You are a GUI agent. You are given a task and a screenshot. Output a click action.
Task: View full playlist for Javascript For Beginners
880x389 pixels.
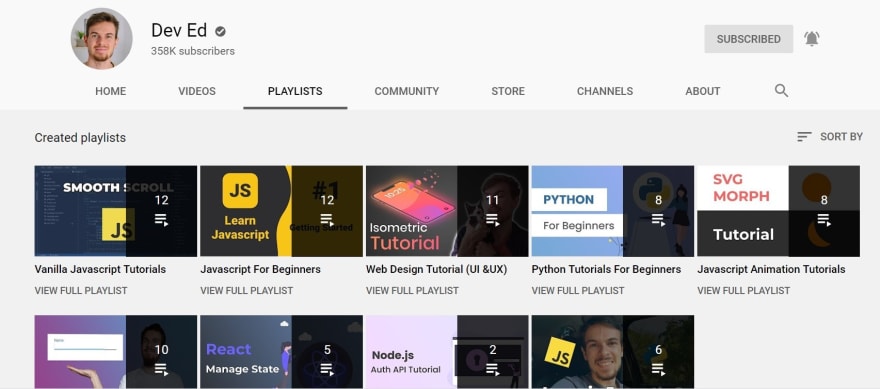pyautogui.click(x=246, y=291)
